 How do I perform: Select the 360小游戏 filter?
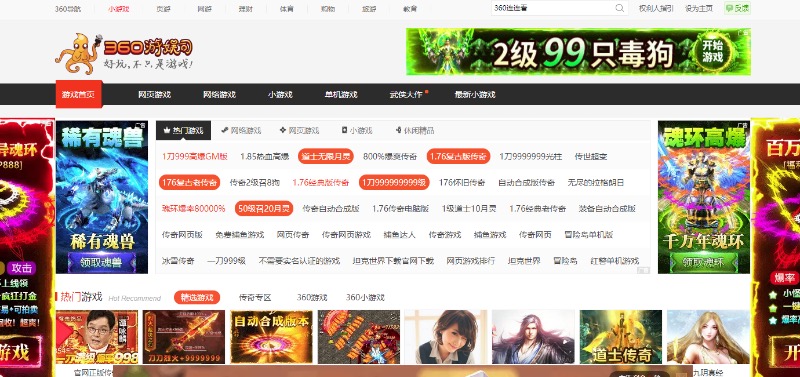coord(365,297)
